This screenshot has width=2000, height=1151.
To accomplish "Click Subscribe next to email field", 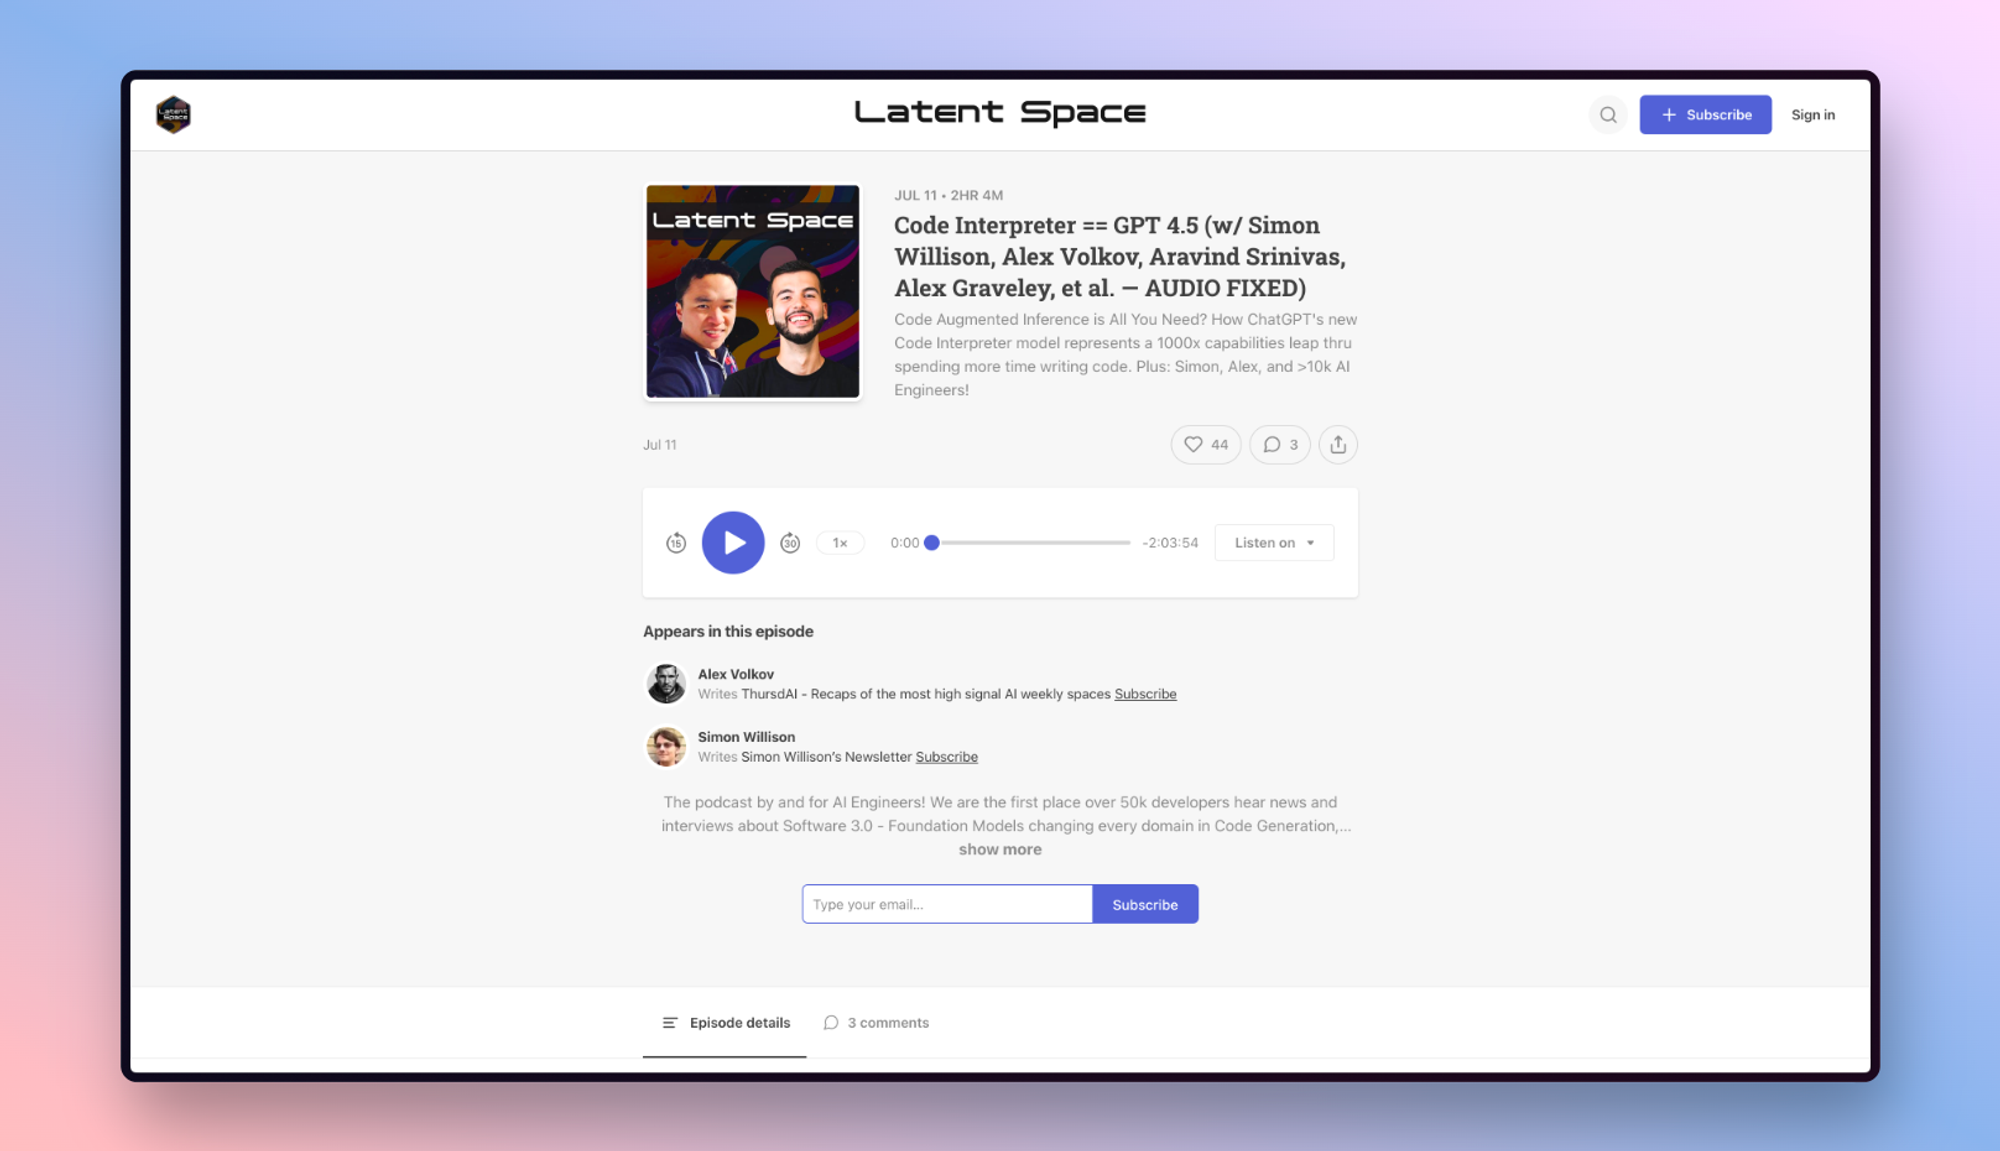I will point(1145,904).
